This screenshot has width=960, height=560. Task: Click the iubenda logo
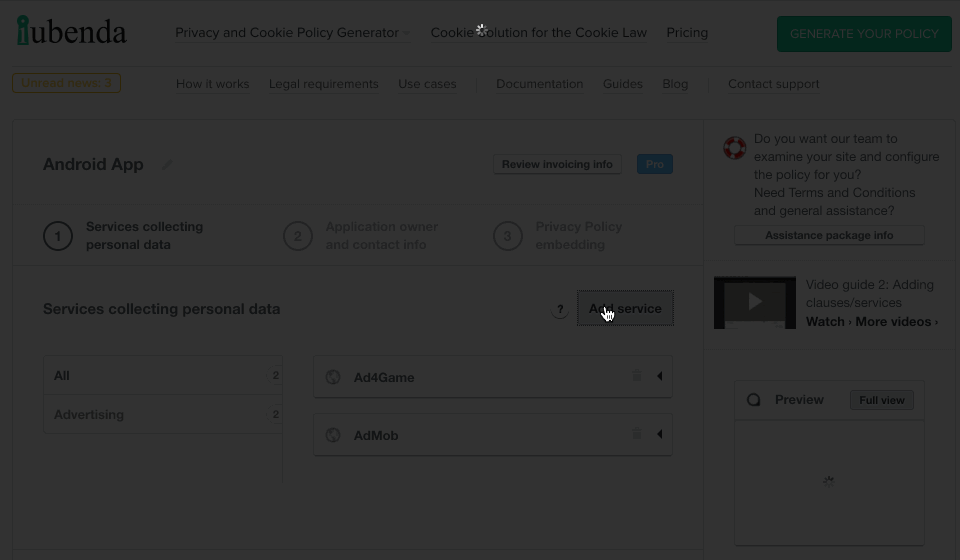point(71,32)
